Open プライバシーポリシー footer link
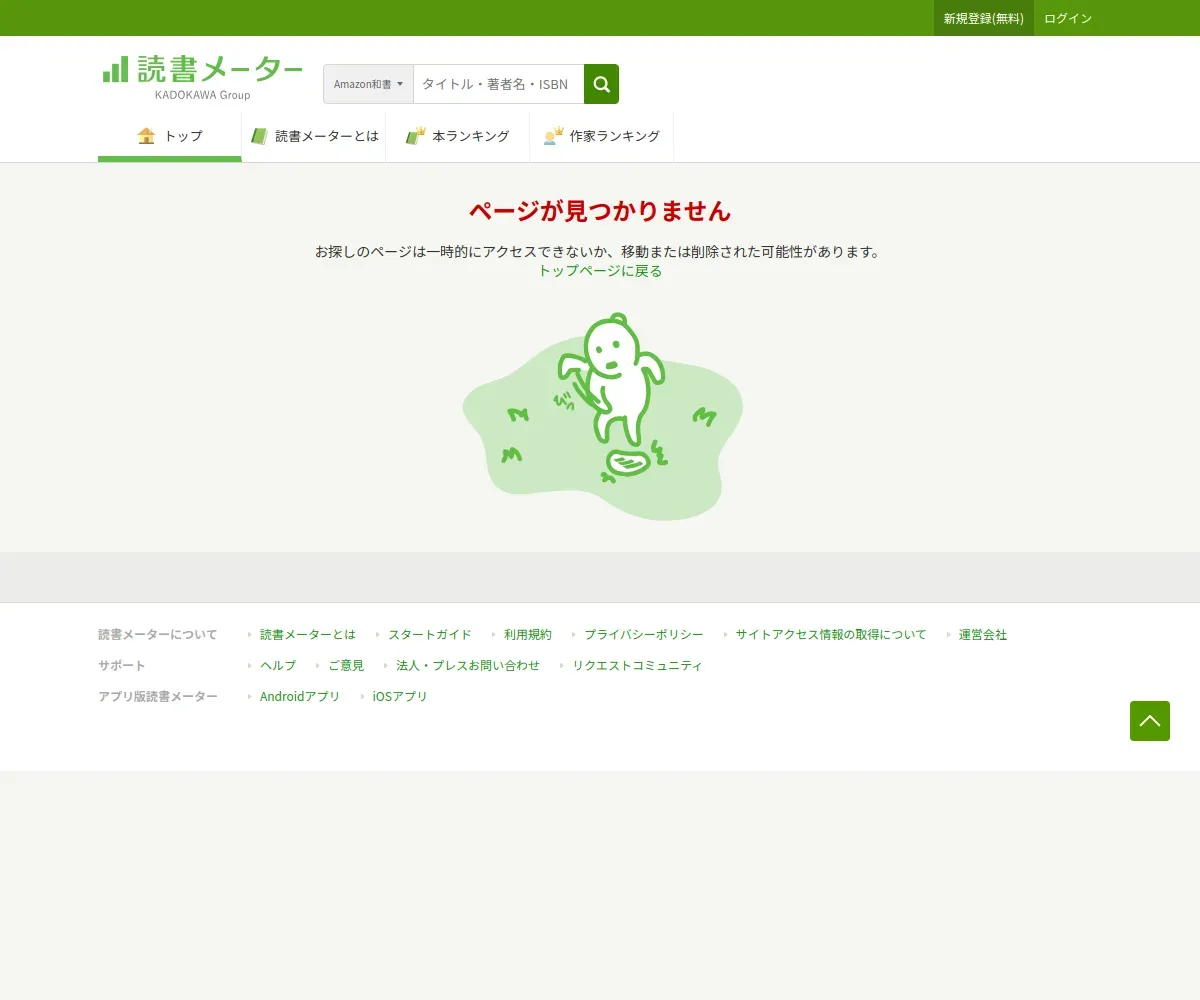Image resolution: width=1200 pixels, height=1000 pixels. (x=644, y=635)
